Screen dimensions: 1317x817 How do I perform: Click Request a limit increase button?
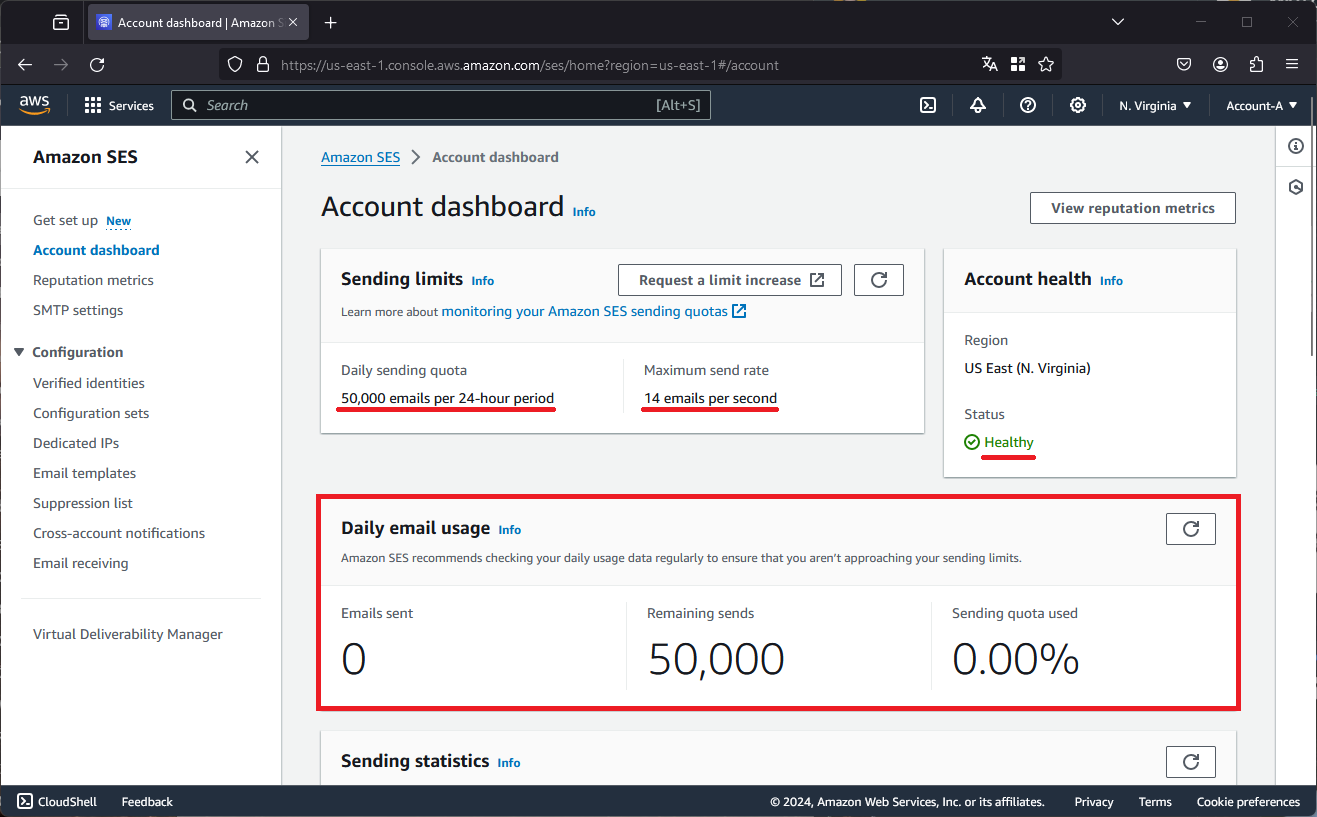pyautogui.click(x=730, y=280)
